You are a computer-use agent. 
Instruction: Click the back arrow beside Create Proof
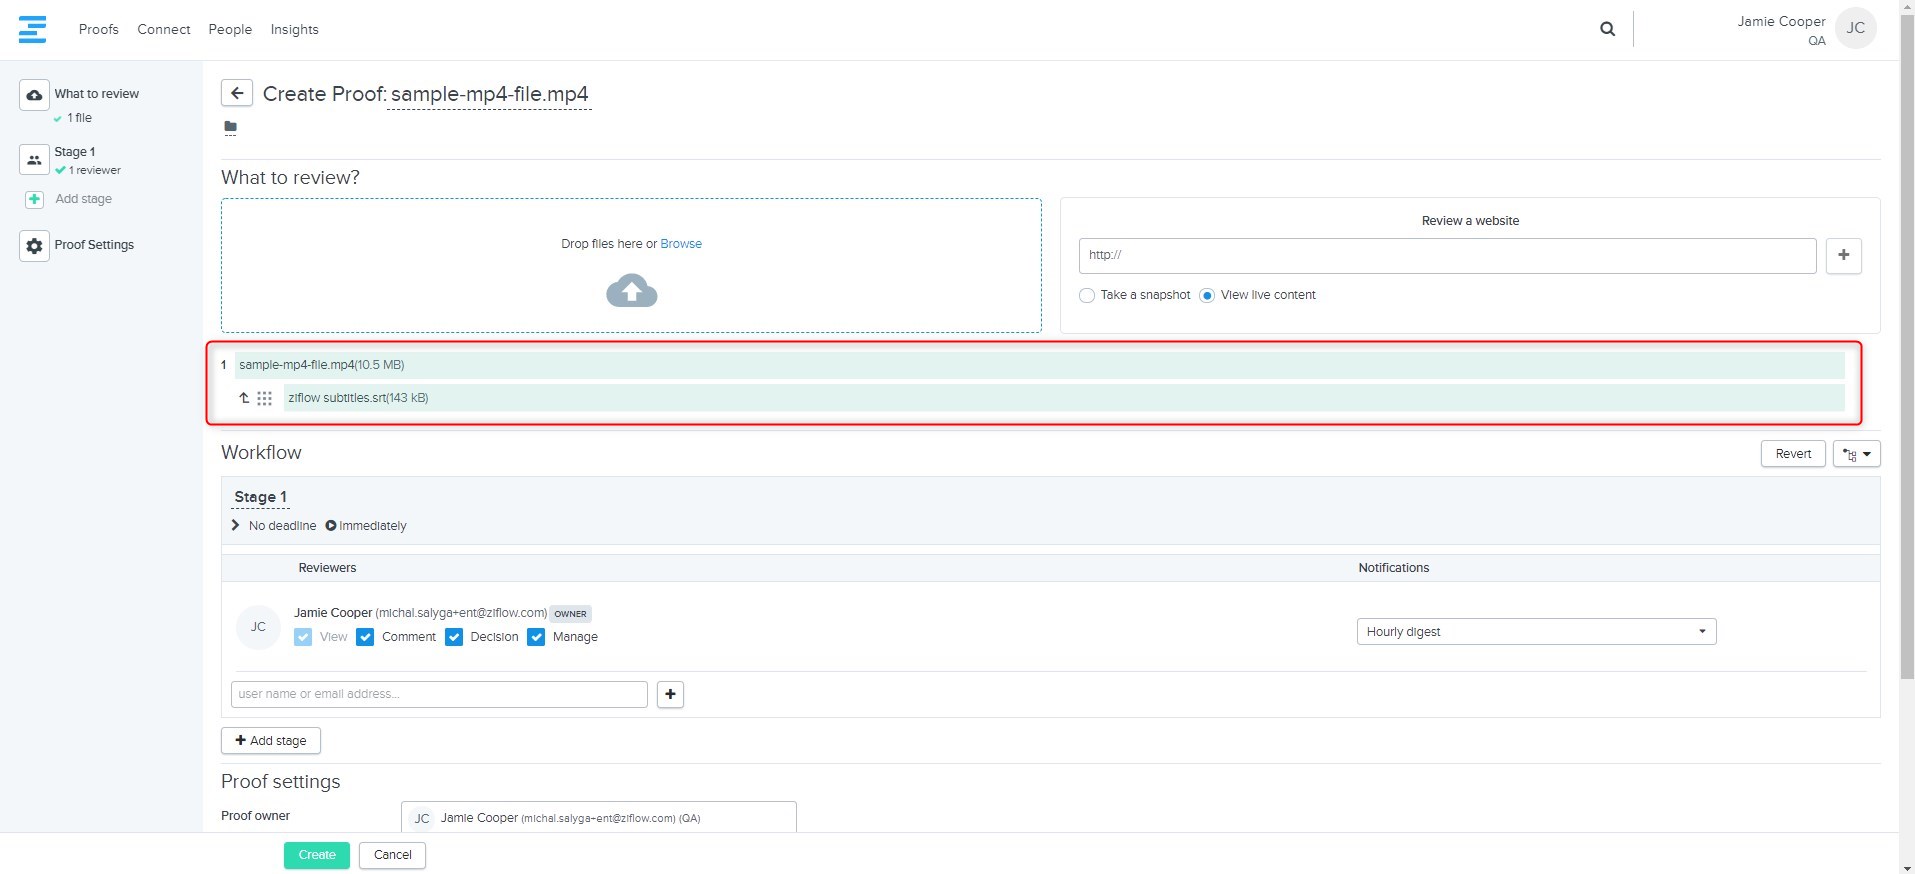tap(236, 93)
